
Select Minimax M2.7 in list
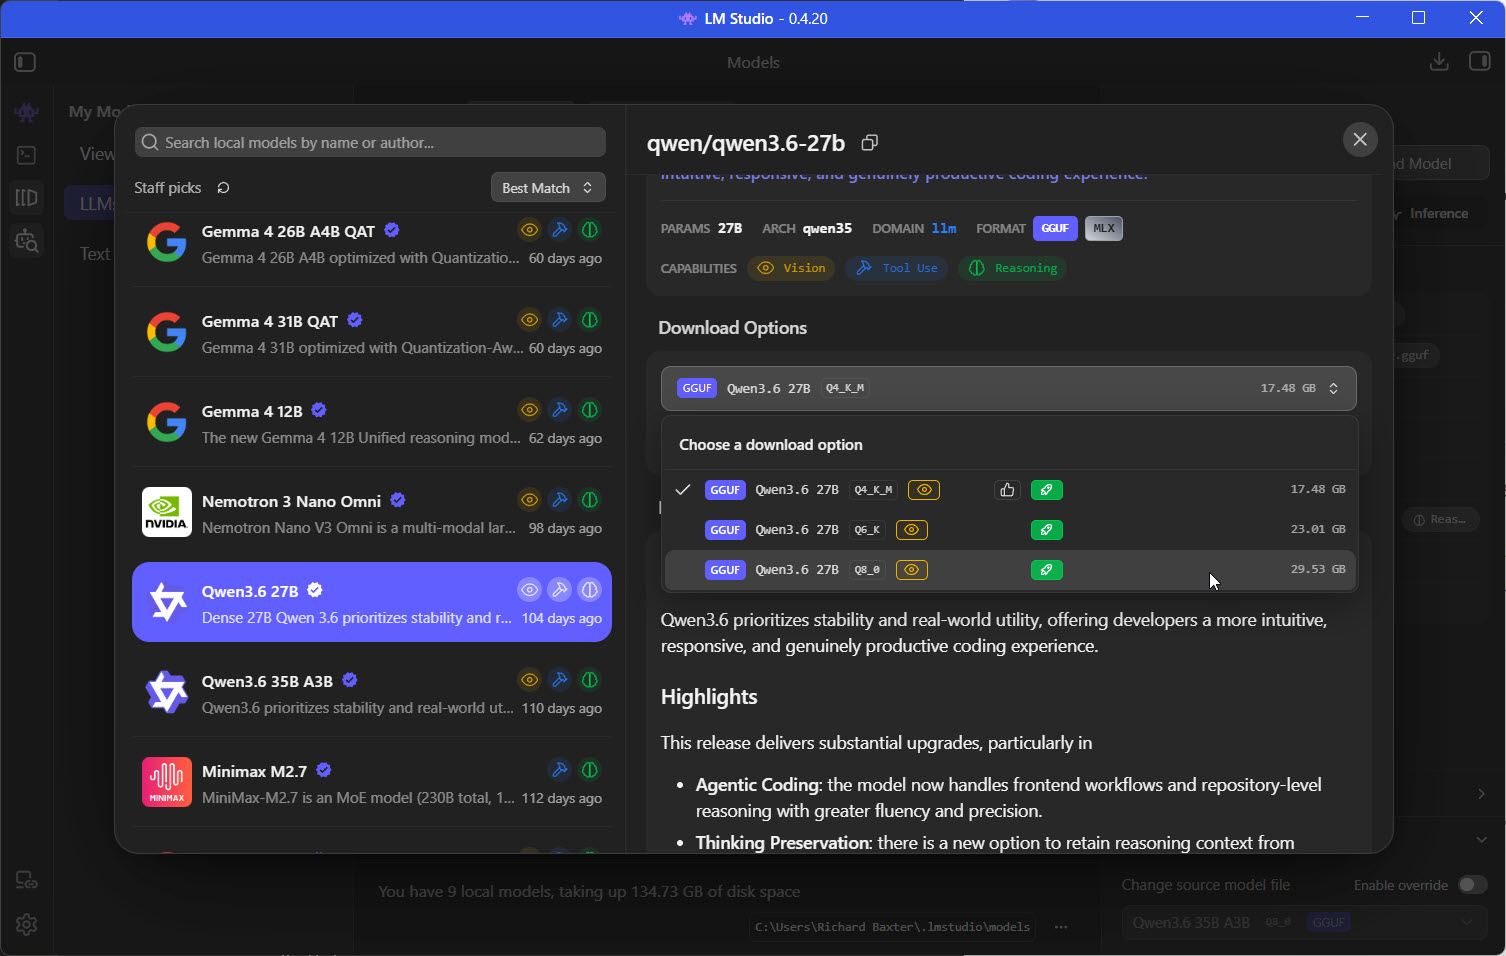pos(372,782)
